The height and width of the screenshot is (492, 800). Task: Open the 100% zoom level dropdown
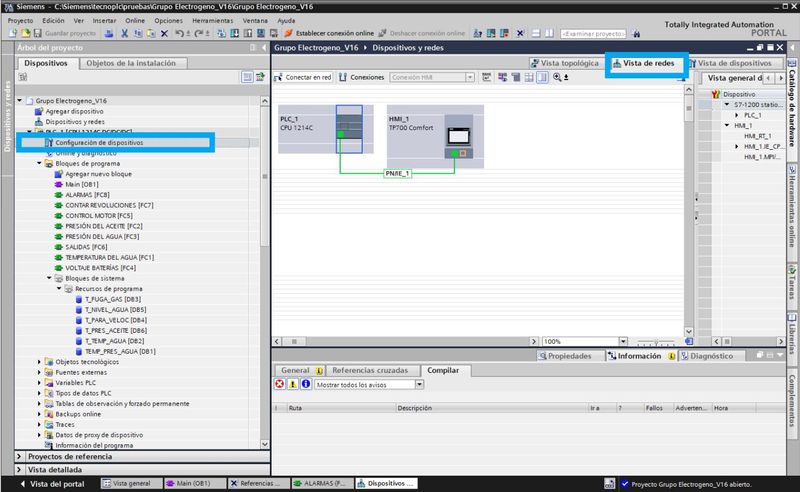623,341
